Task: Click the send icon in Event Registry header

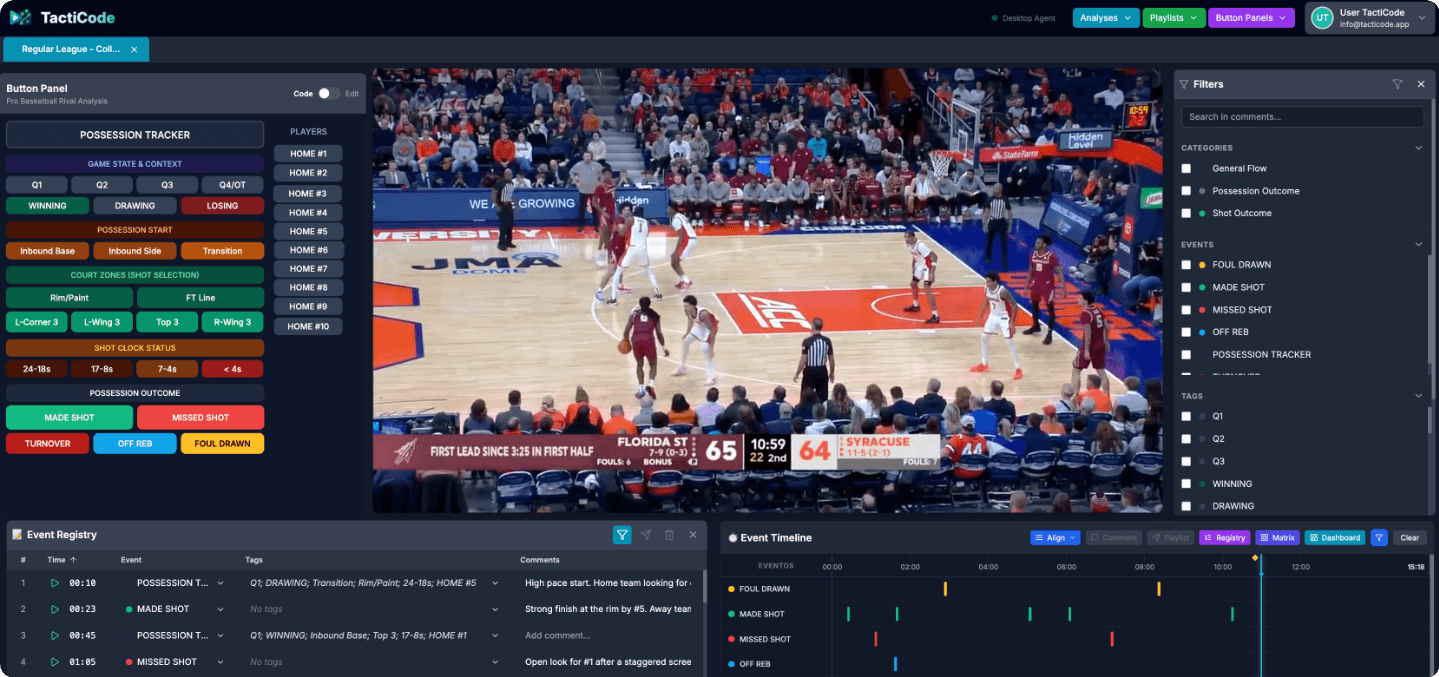Action: pos(646,535)
